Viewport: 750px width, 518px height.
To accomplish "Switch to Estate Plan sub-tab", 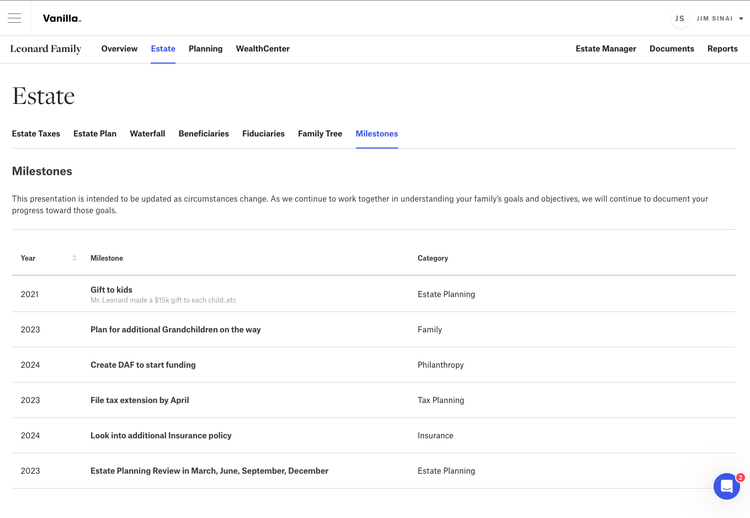I will click(x=95, y=133).
